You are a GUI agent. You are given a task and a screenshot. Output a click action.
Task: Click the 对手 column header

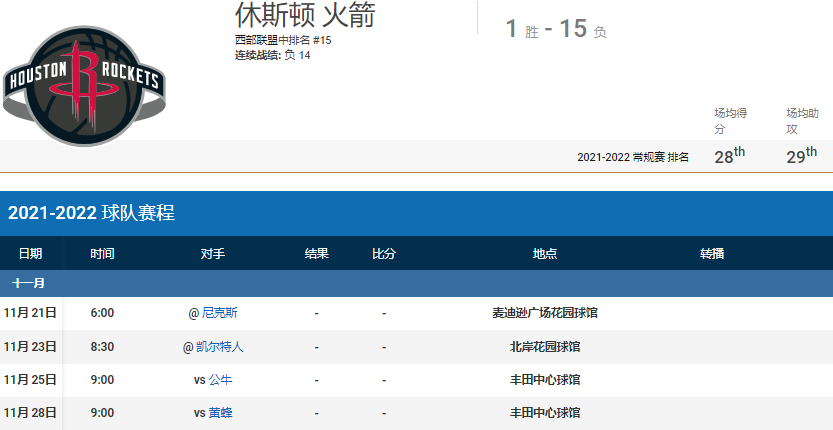213,254
